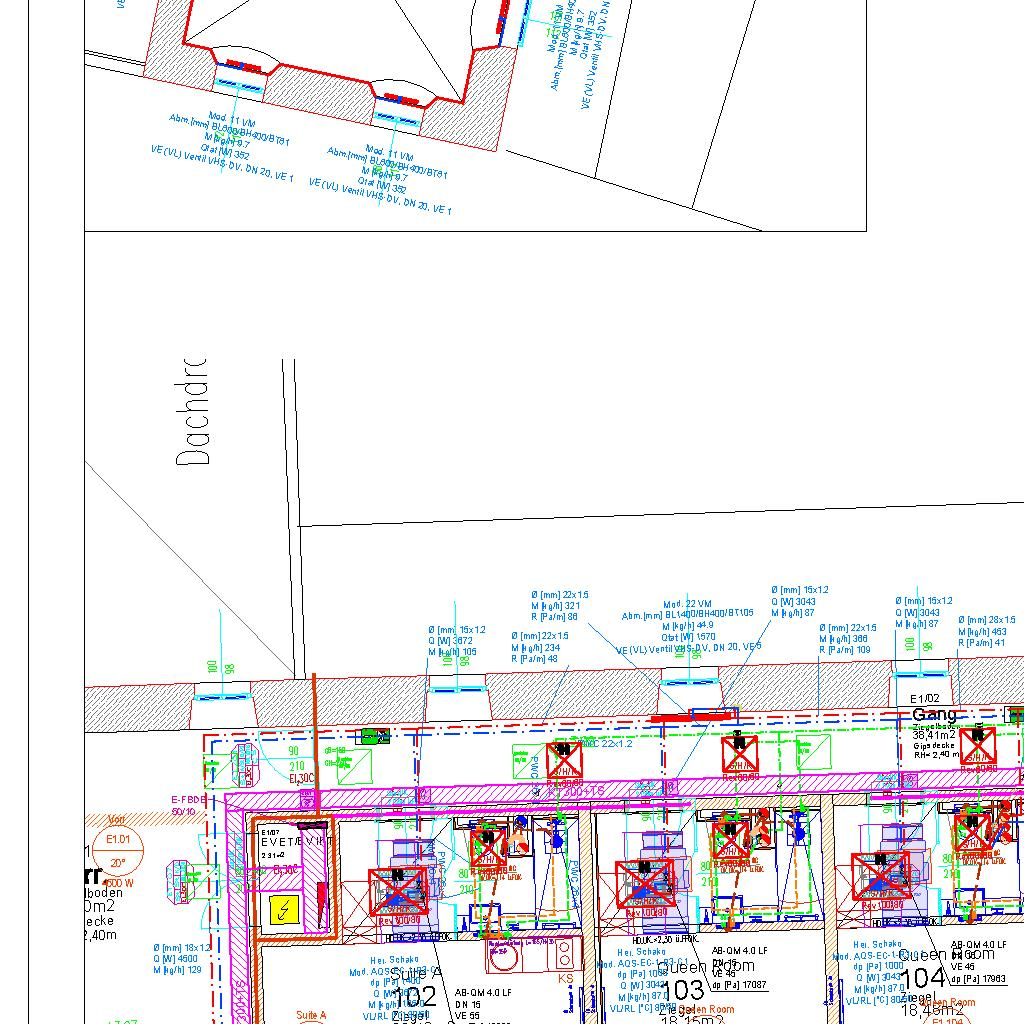The width and height of the screenshot is (1024, 1024).
Task: Select the dp [Pa] 17087 value
Action: (739, 985)
